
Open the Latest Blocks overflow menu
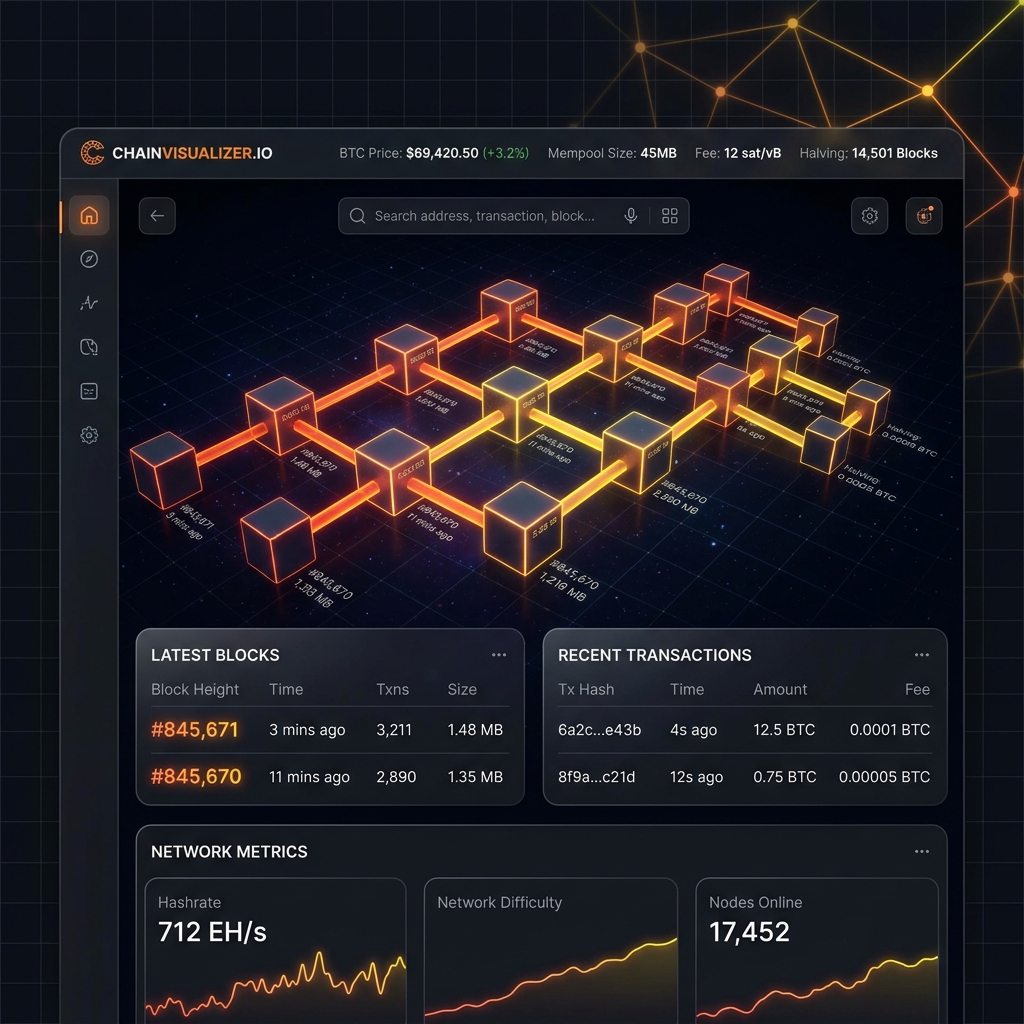pos(499,655)
